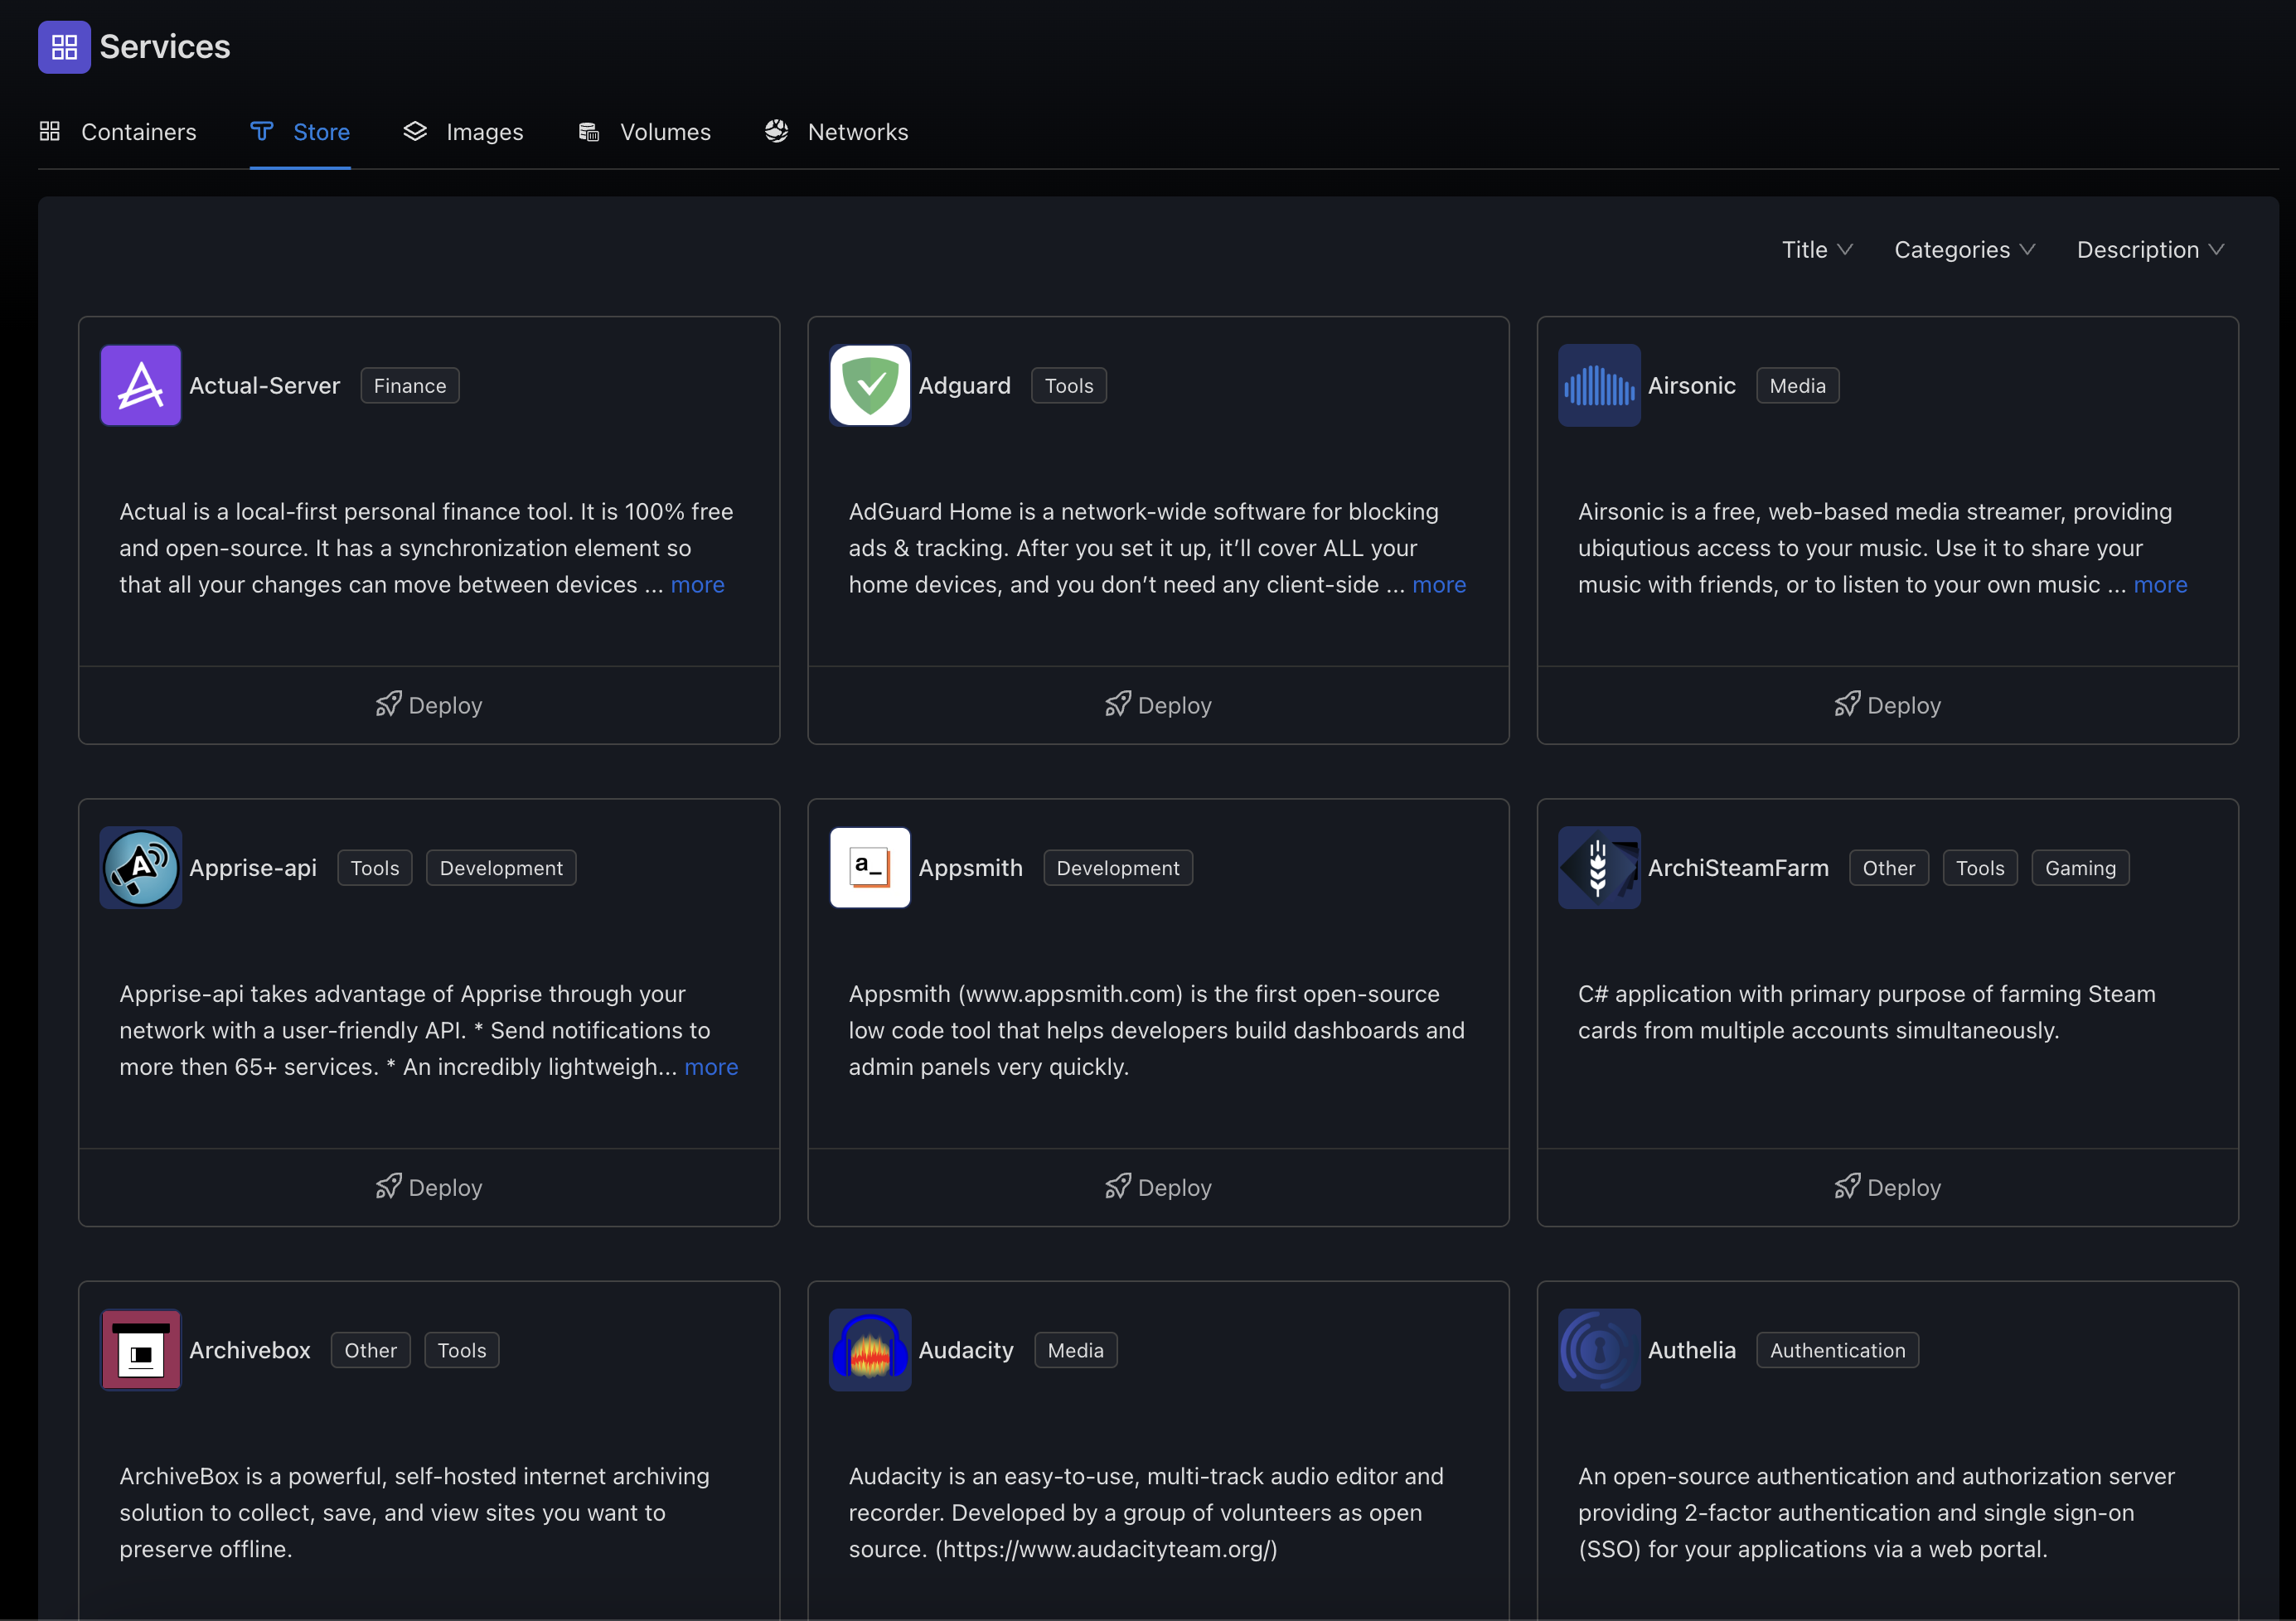Click the Tools tag on Adguard

point(1069,386)
